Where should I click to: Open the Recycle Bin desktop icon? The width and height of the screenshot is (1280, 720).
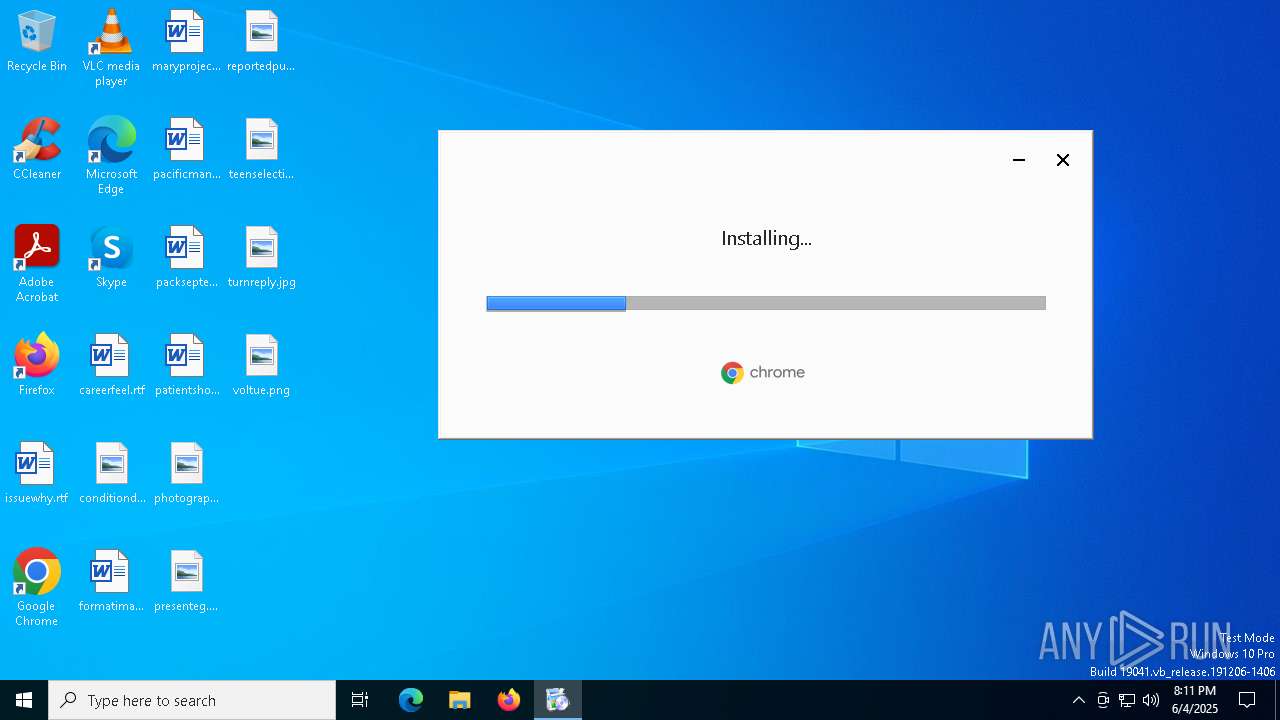pyautogui.click(x=37, y=42)
